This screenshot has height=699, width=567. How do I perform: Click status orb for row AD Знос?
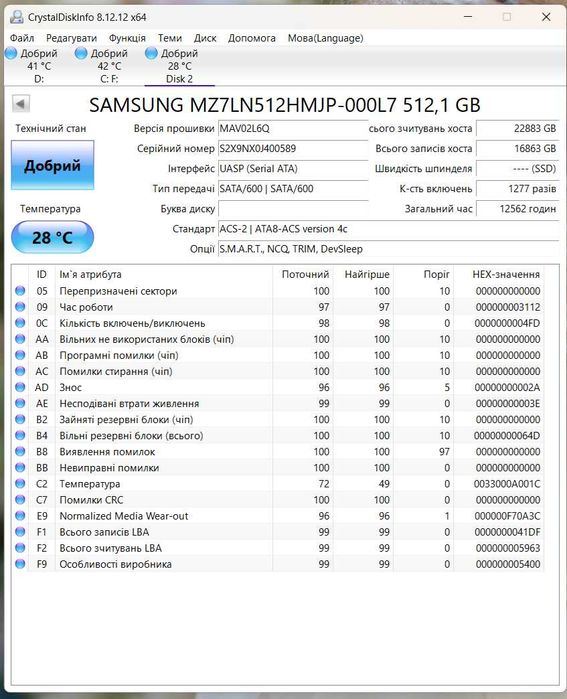pyautogui.click(x=20, y=387)
